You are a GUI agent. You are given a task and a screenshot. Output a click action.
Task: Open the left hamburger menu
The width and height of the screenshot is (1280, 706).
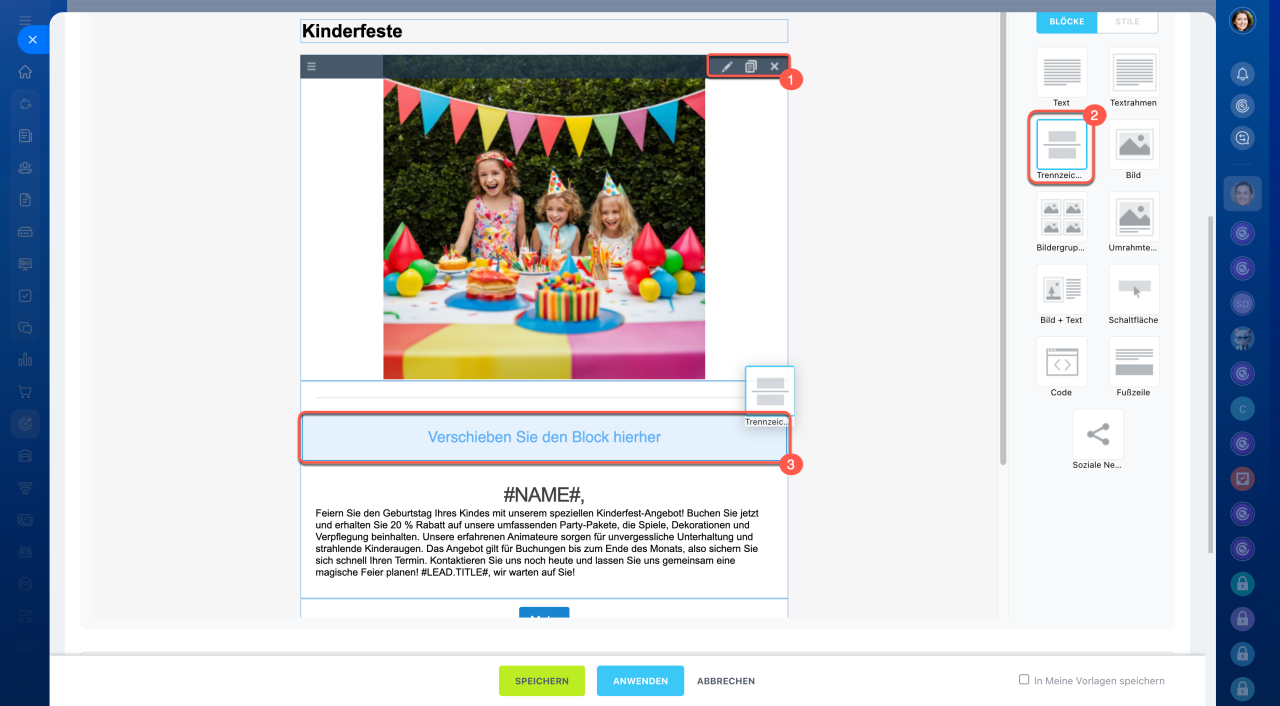[x=25, y=20]
